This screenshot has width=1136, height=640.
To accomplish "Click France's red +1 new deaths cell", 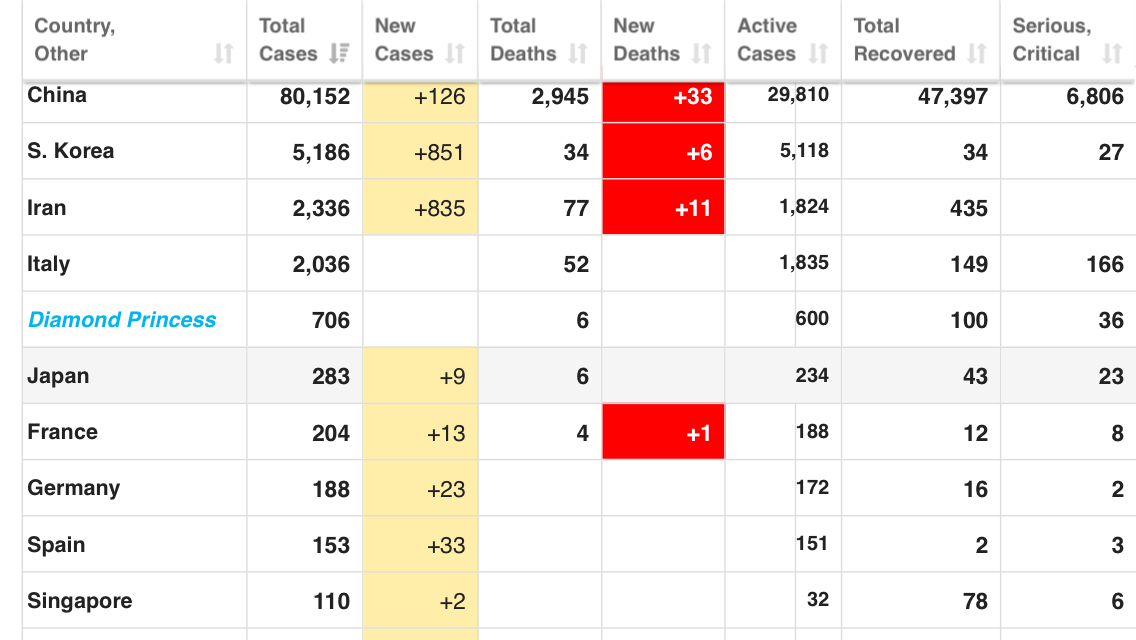I will coord(663,433).
